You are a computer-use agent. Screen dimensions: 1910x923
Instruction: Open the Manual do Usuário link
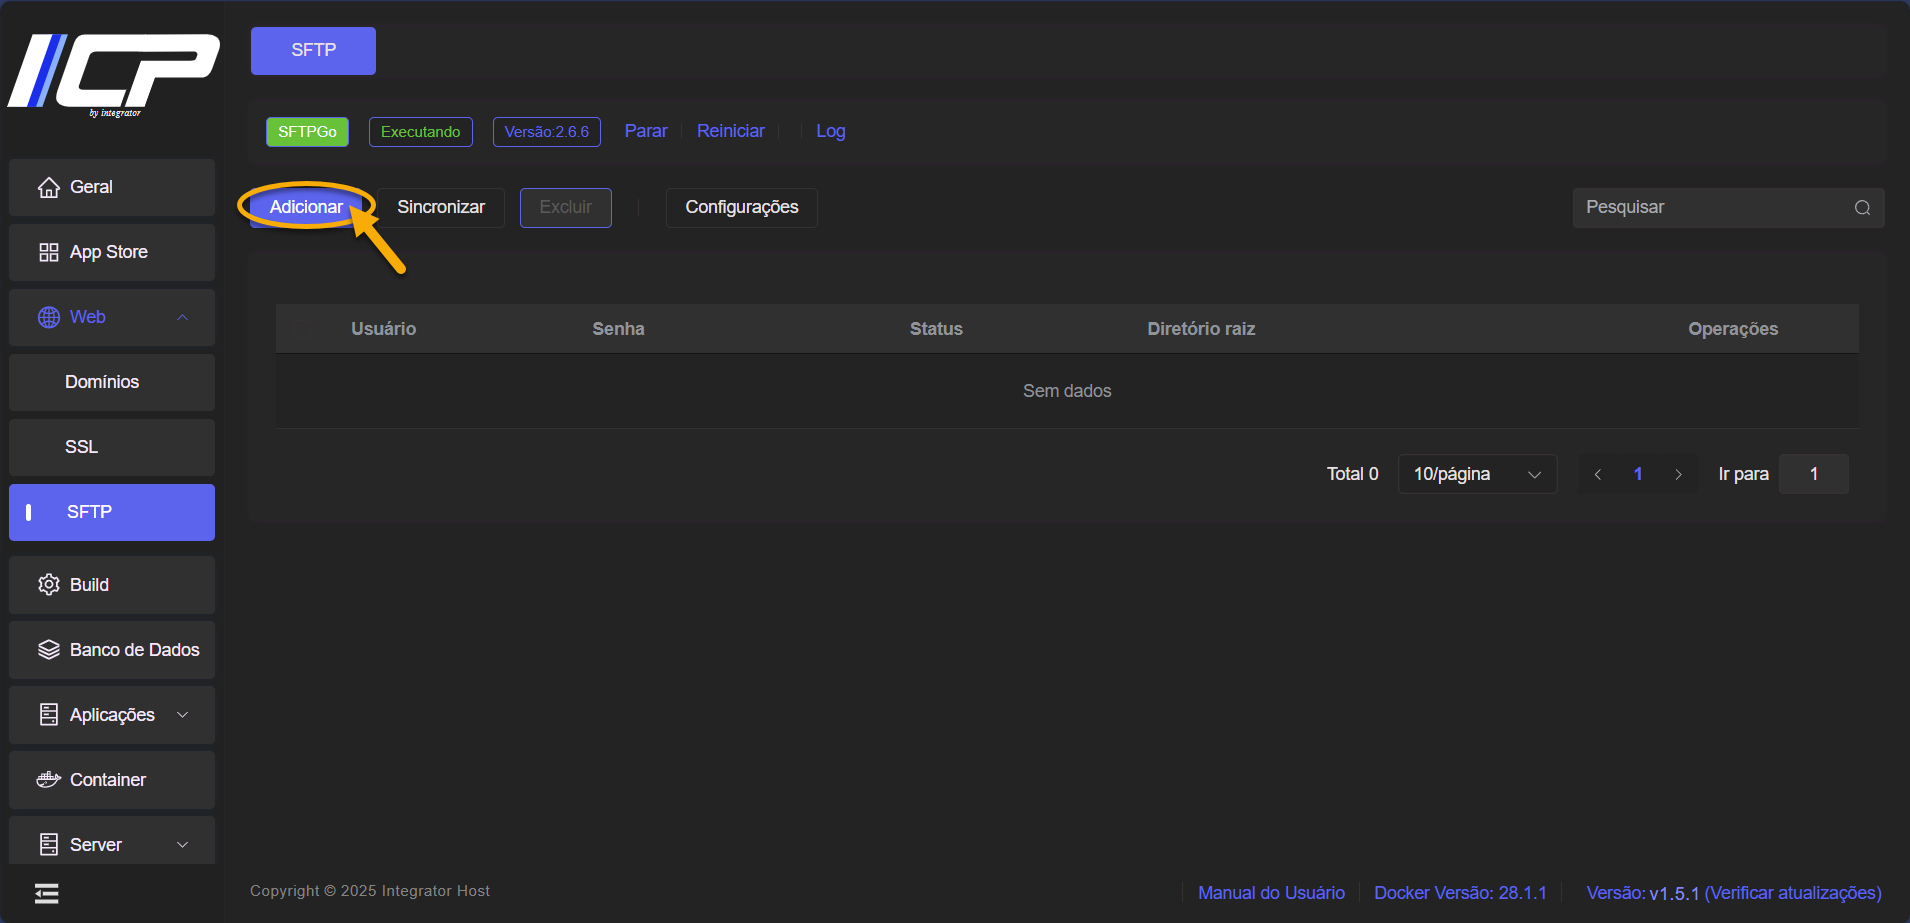(x=1271, y=893)
